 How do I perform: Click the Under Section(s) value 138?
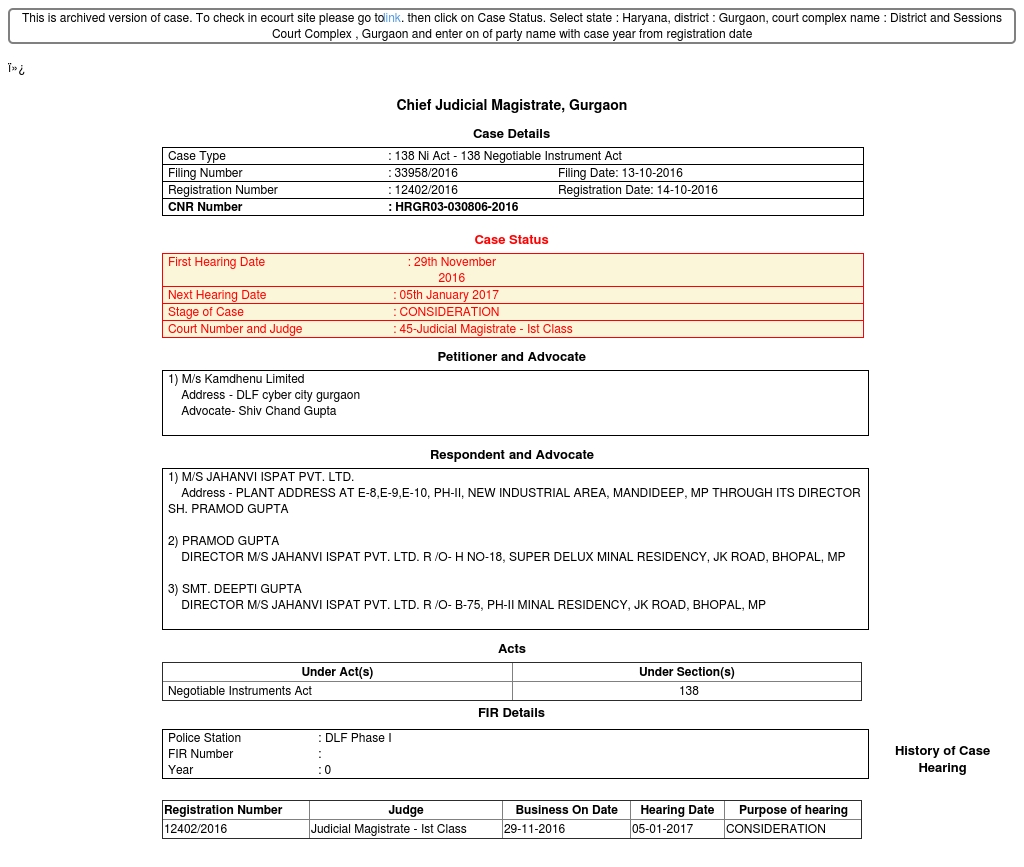coord(688,691)
